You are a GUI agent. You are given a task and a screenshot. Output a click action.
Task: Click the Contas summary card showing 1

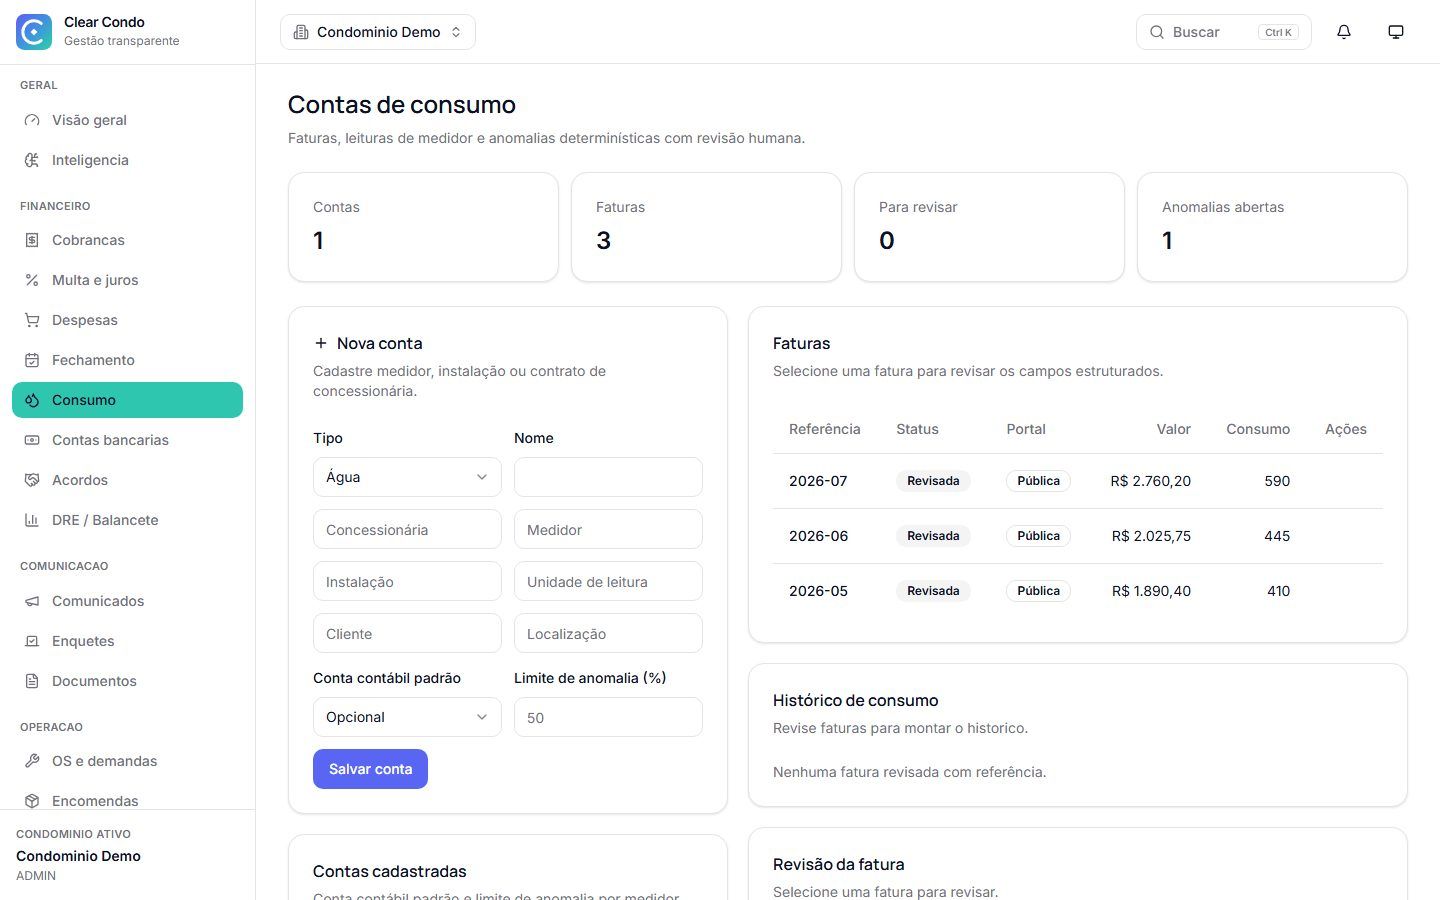[x=423, y=227]
